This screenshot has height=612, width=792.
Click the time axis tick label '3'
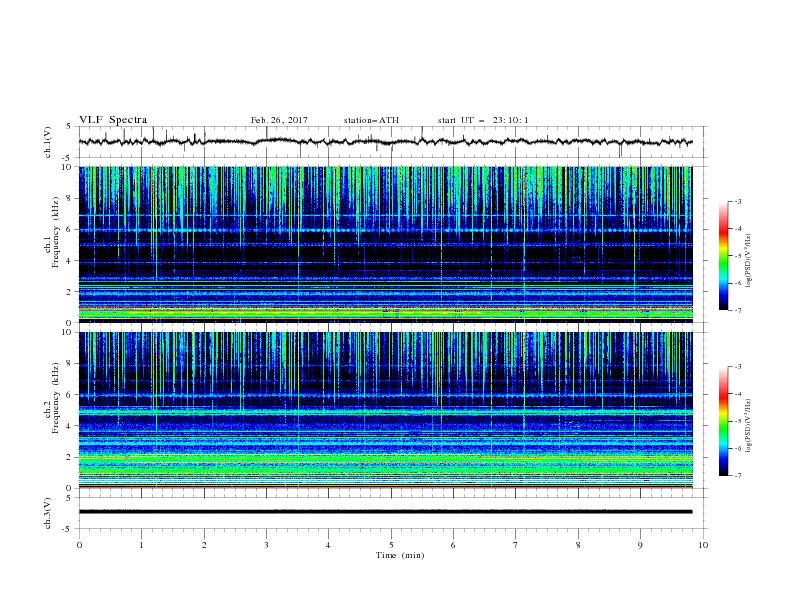[x=266, y=545]
